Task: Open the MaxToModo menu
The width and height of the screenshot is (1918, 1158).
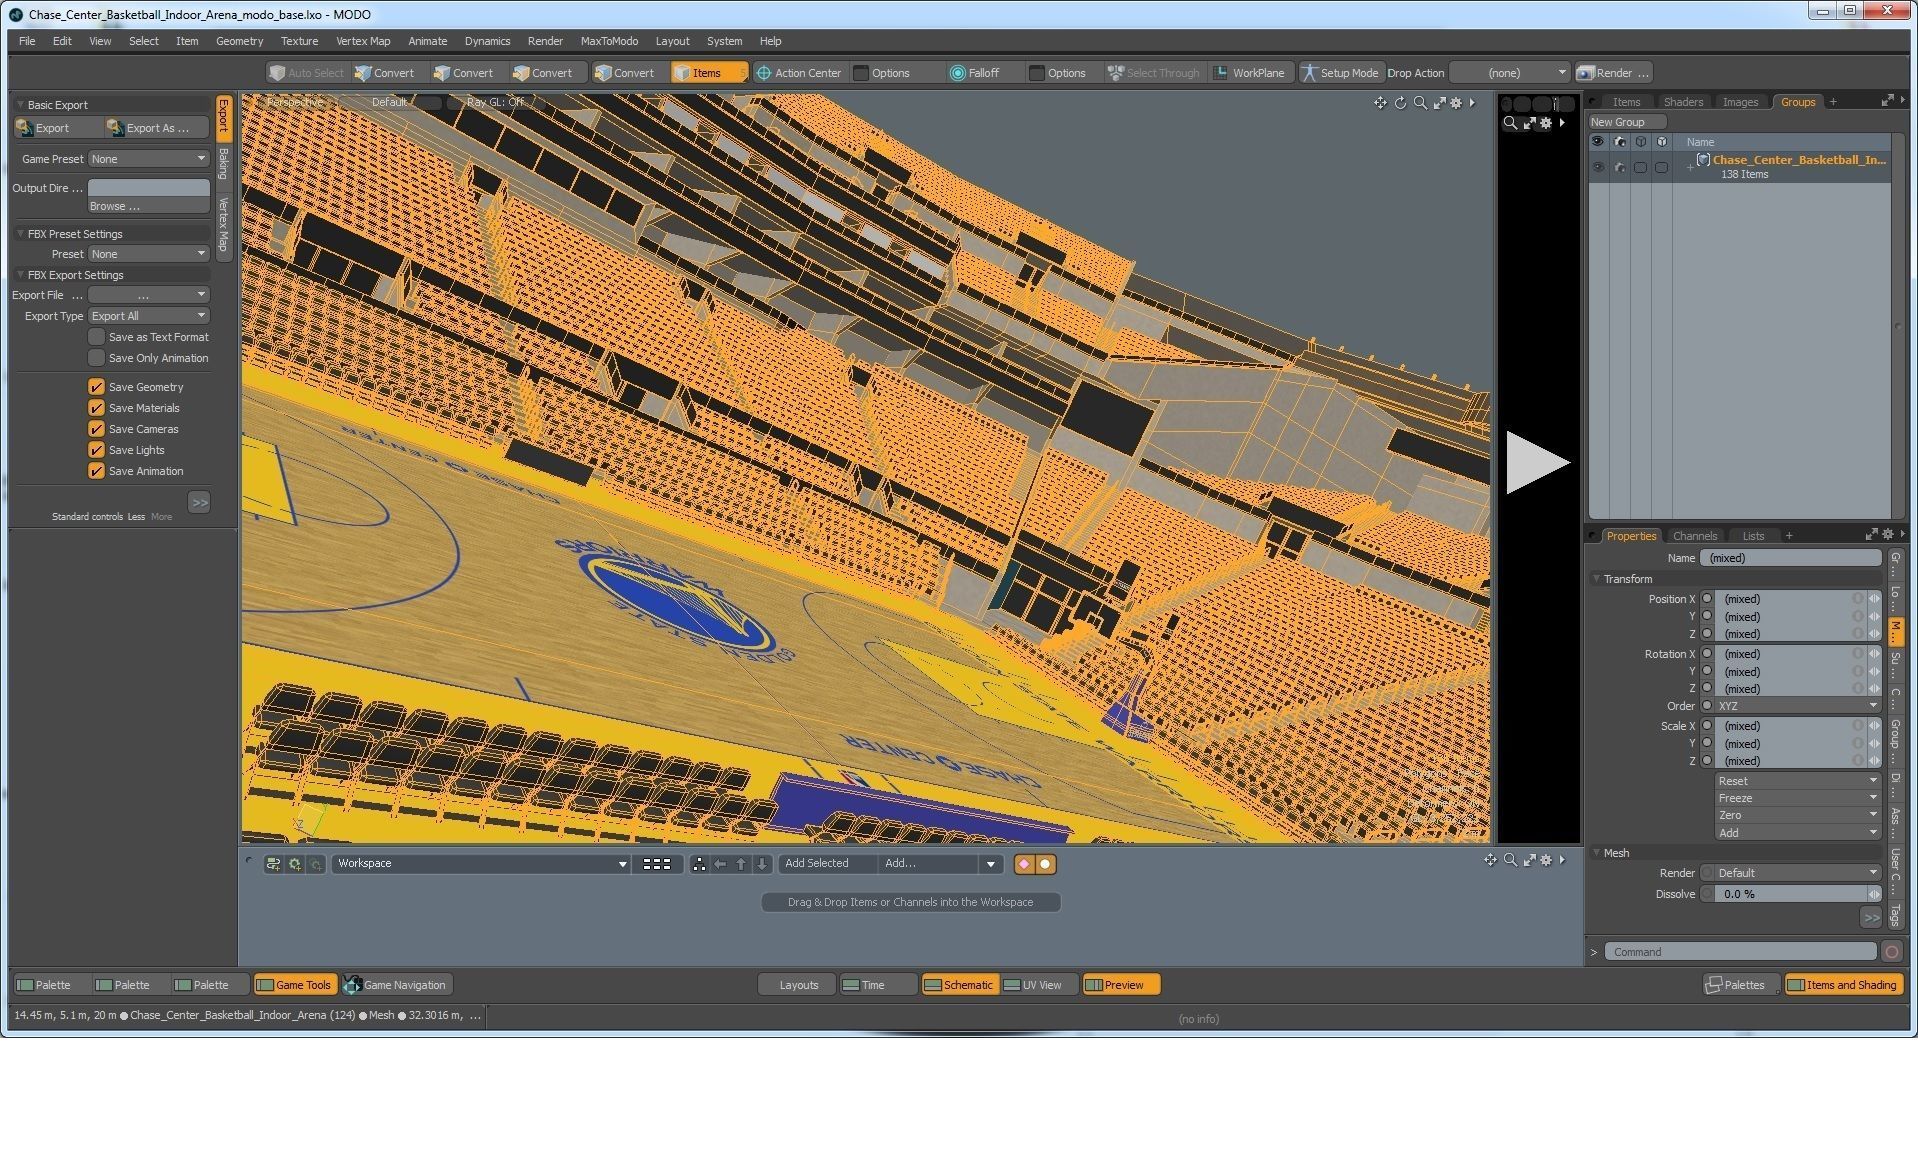Action: click(x=609, y=41)
